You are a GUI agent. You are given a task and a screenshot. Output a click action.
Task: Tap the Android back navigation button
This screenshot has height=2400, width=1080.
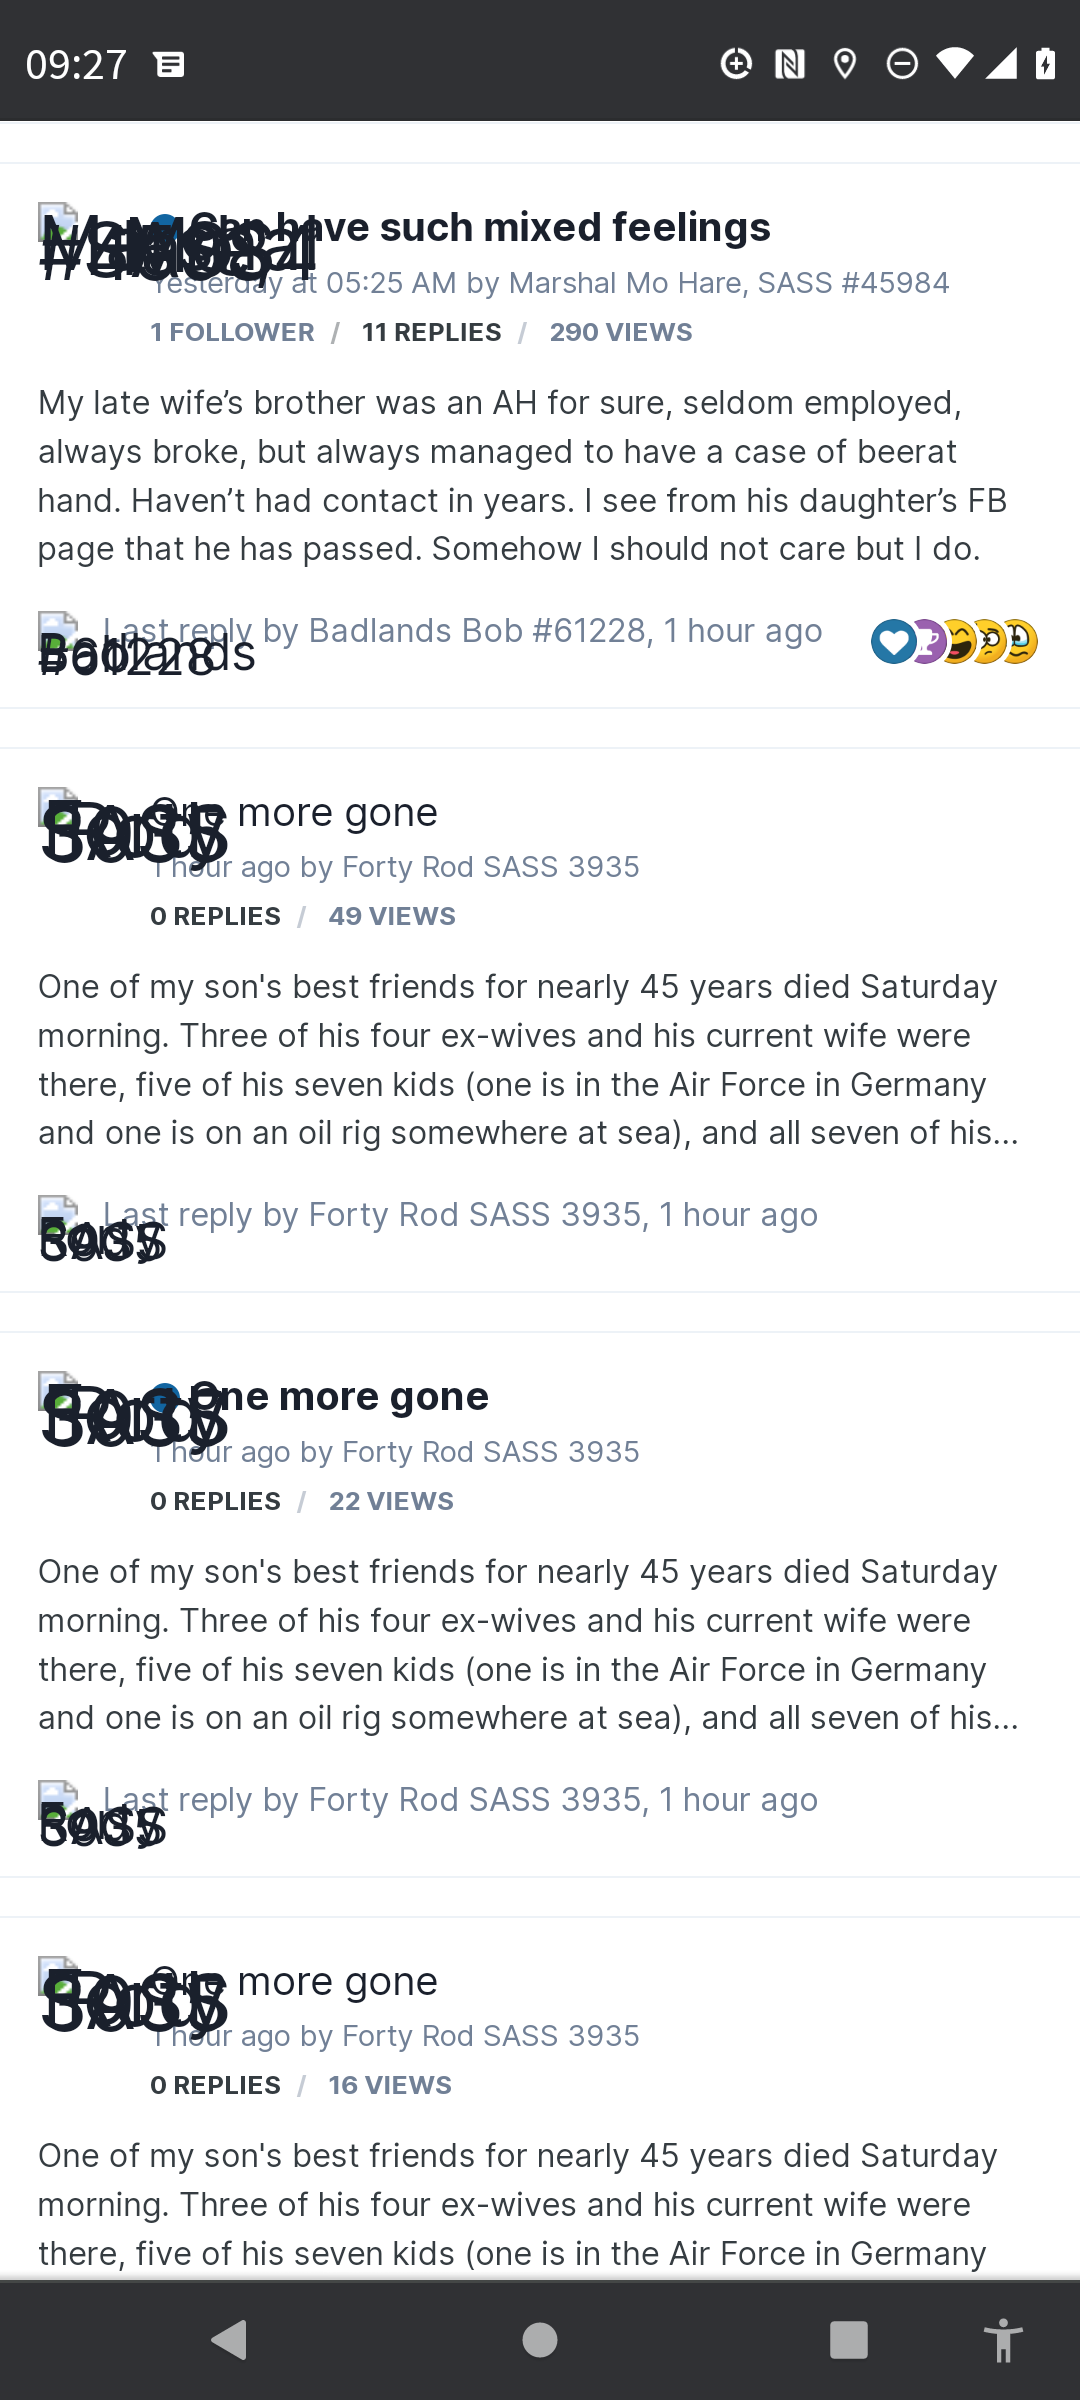pyautogui.click(x=230, y=2340)
